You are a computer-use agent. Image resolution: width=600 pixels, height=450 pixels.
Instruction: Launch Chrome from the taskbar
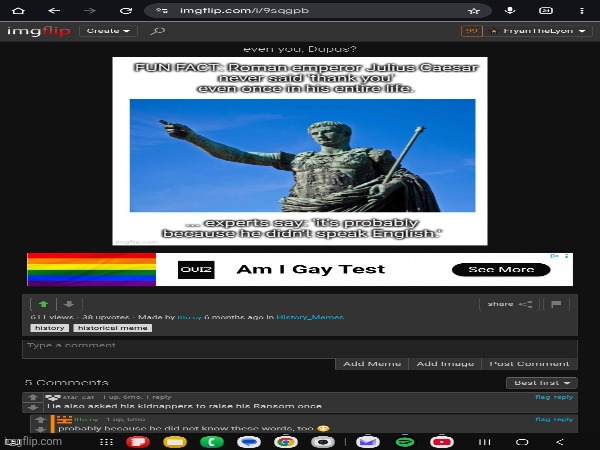point(285,442)
